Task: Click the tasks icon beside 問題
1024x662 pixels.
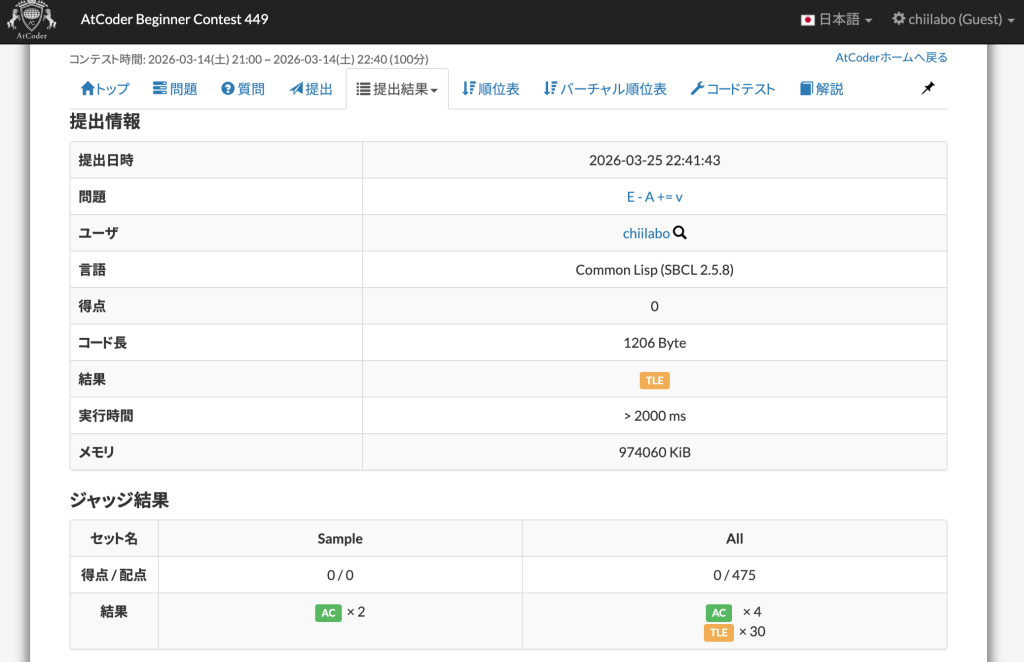Action: click(160, 88)
